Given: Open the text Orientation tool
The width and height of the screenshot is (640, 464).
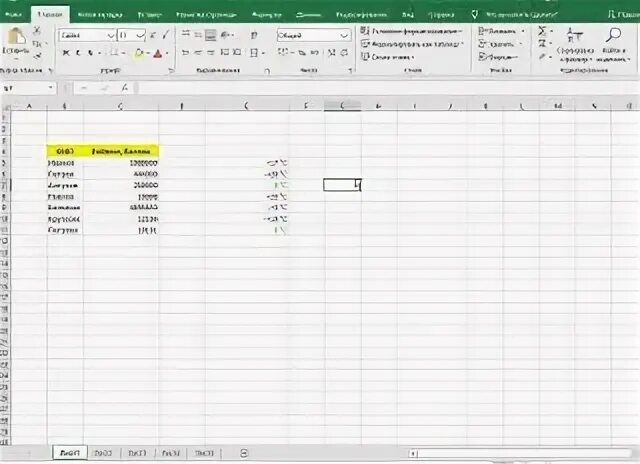Looking at the screenshot, I should coord(226,35).
